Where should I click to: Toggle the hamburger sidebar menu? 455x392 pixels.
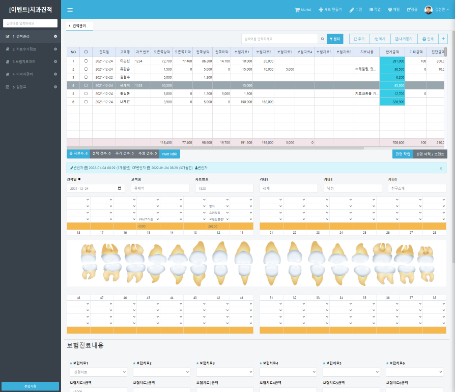70,10
